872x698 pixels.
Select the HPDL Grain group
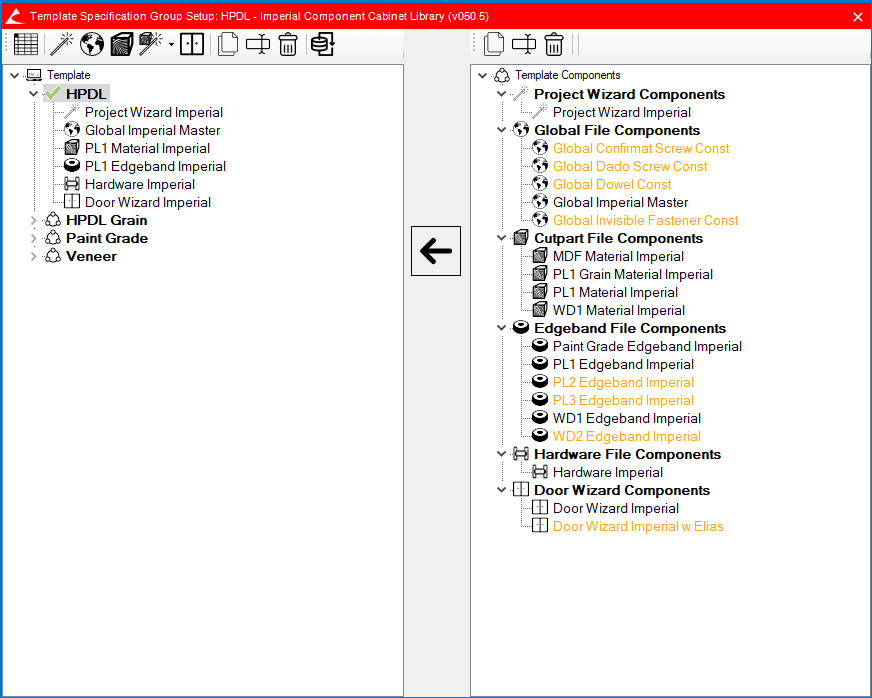tap(107, 220)
